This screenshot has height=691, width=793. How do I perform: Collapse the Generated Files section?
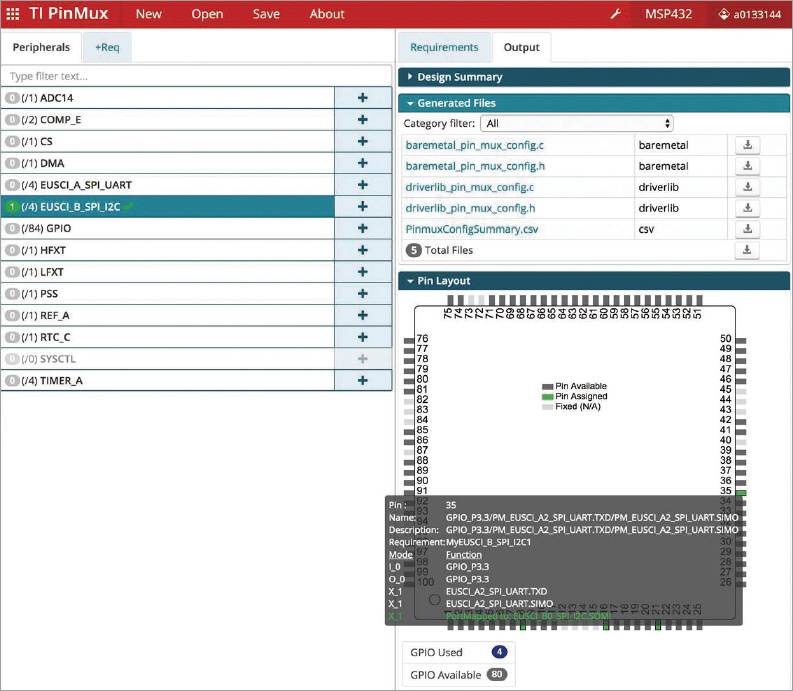point(456,103)
